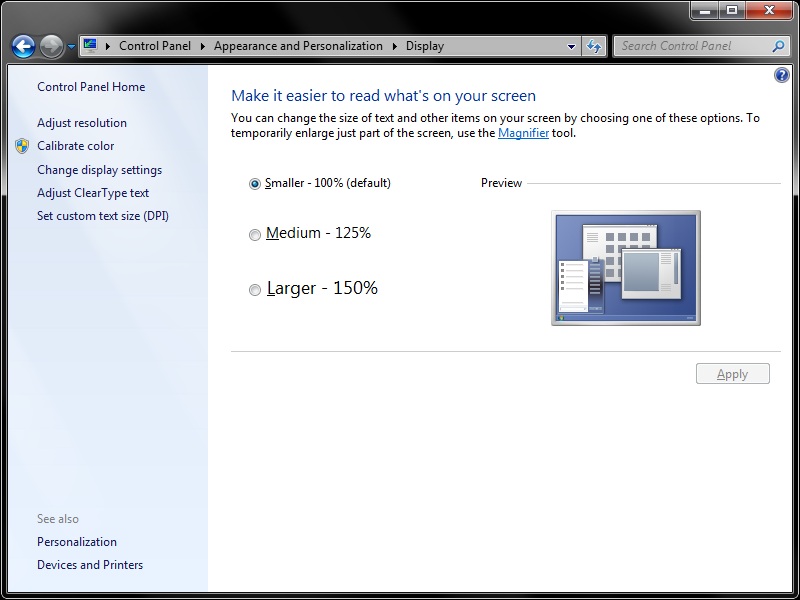Open Devices and Printers link

[x=90, y=565]
